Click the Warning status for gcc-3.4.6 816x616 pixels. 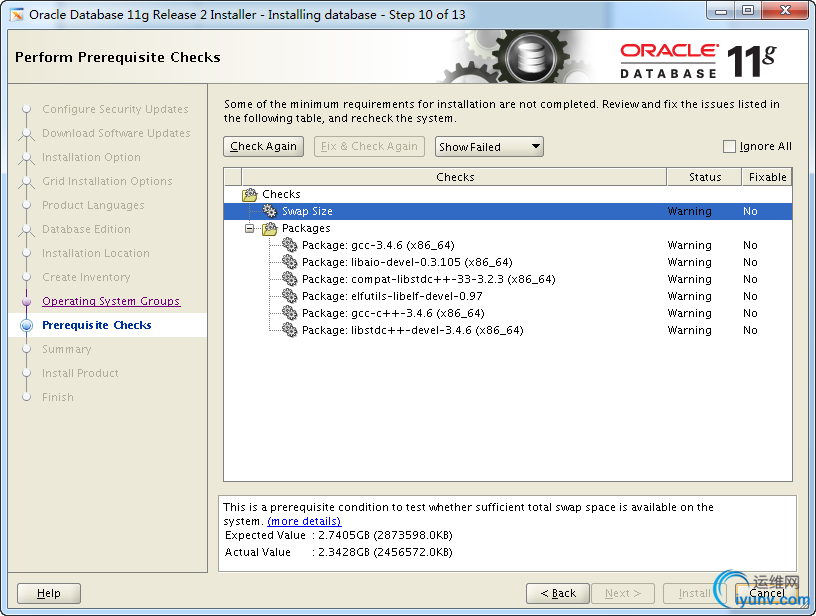pos(689,245)
